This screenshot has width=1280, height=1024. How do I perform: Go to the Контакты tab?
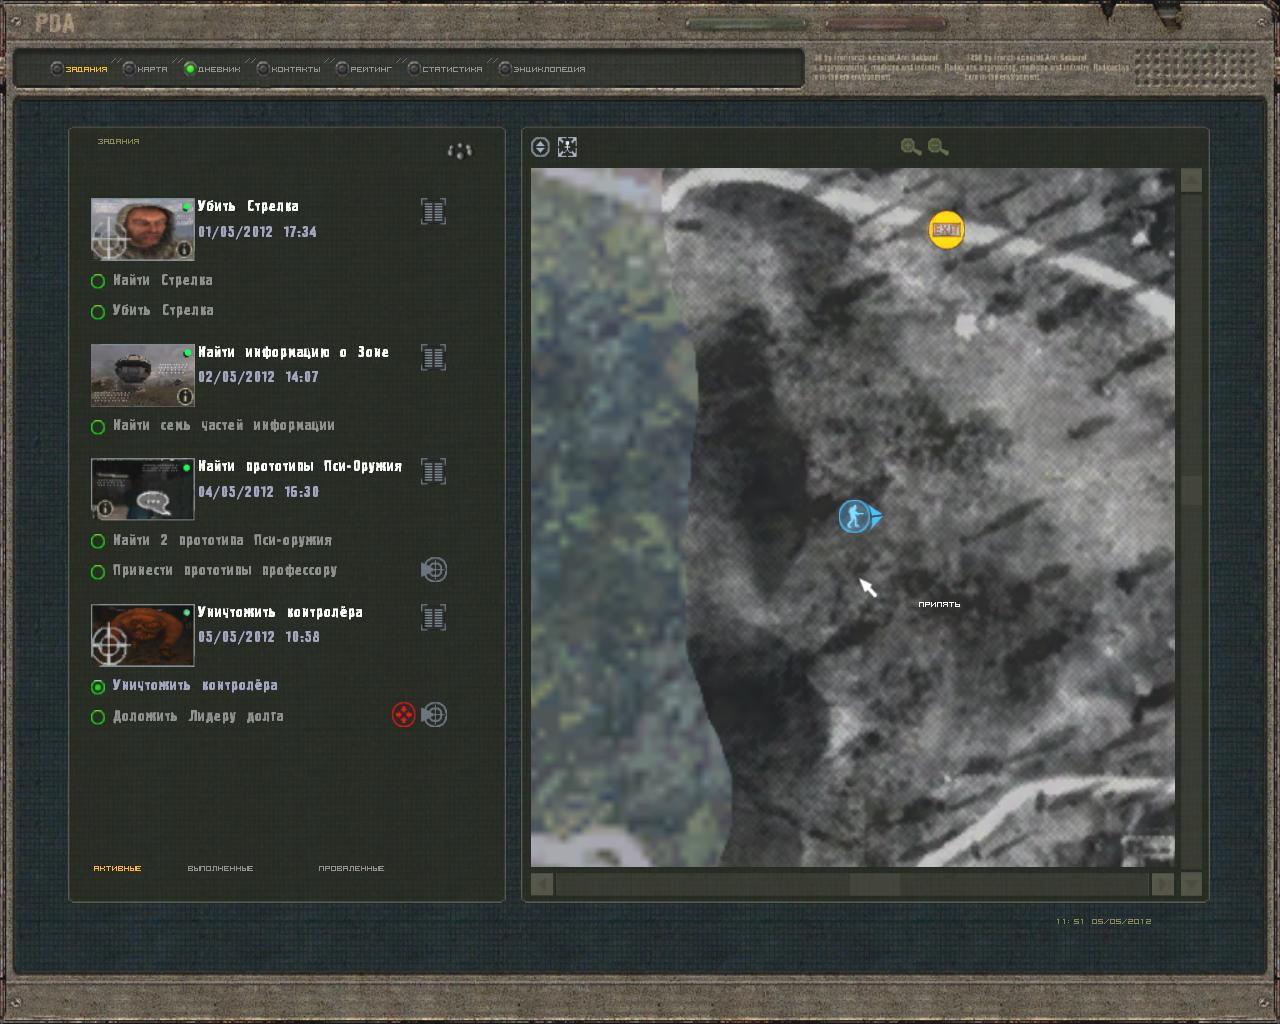click(x=289, y=69)
